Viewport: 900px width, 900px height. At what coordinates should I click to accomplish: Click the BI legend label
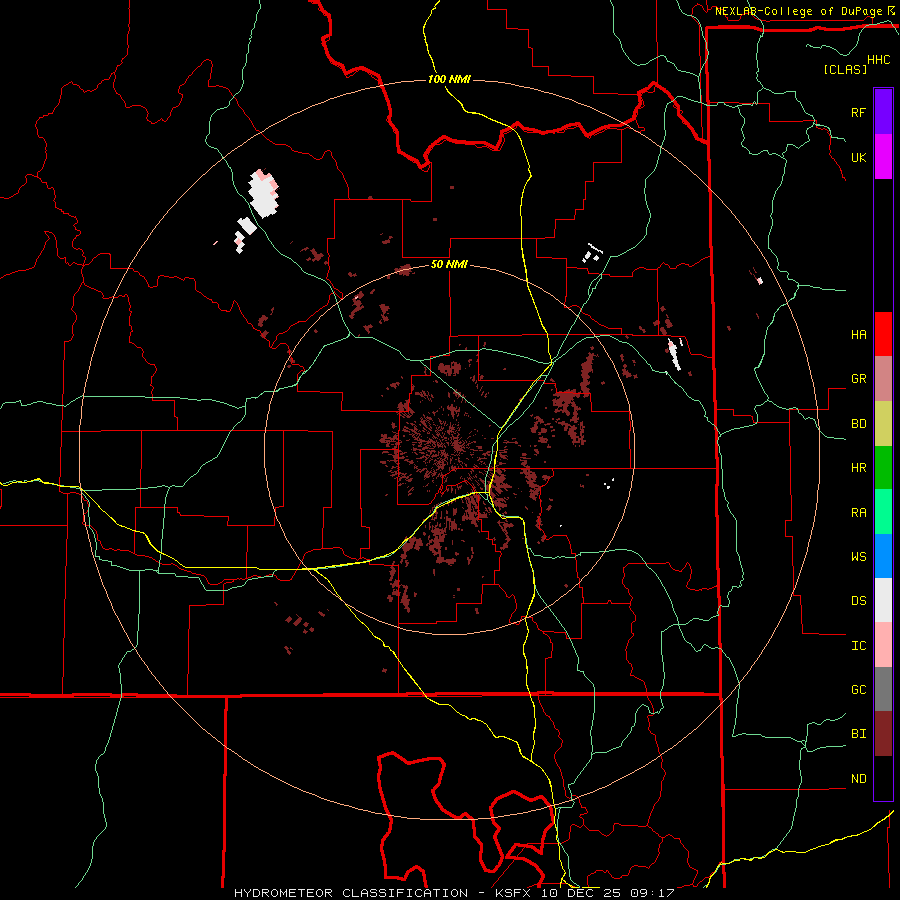tap(858, 734)
